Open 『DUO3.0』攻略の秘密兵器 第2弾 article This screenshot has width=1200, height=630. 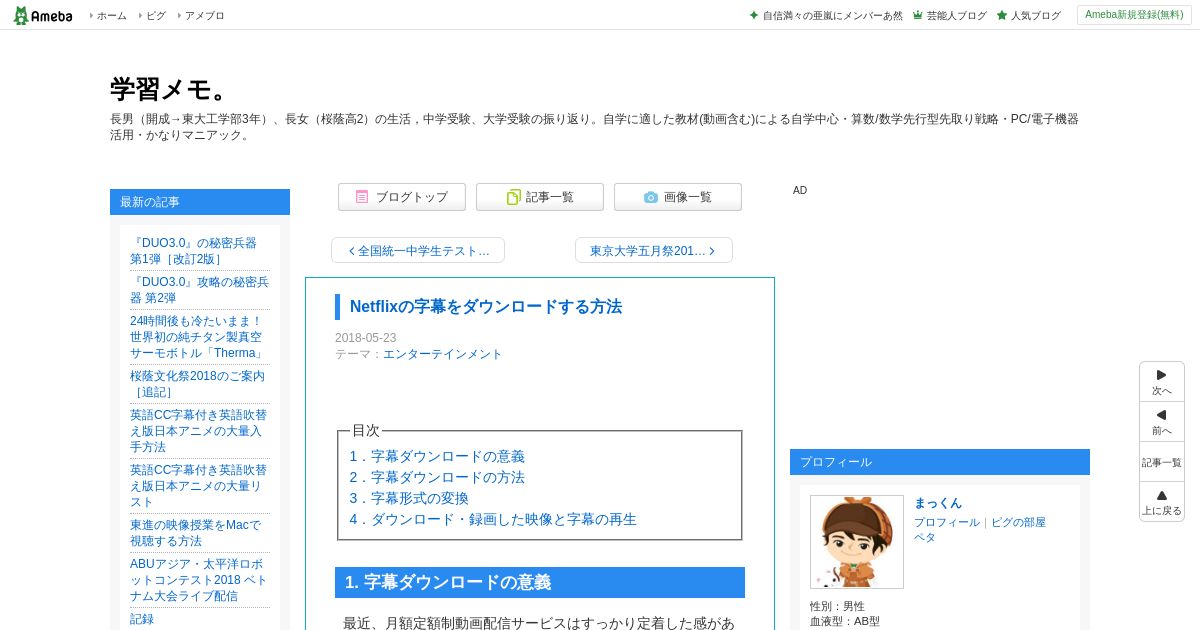pyautogui.click(x=199, y=290)
